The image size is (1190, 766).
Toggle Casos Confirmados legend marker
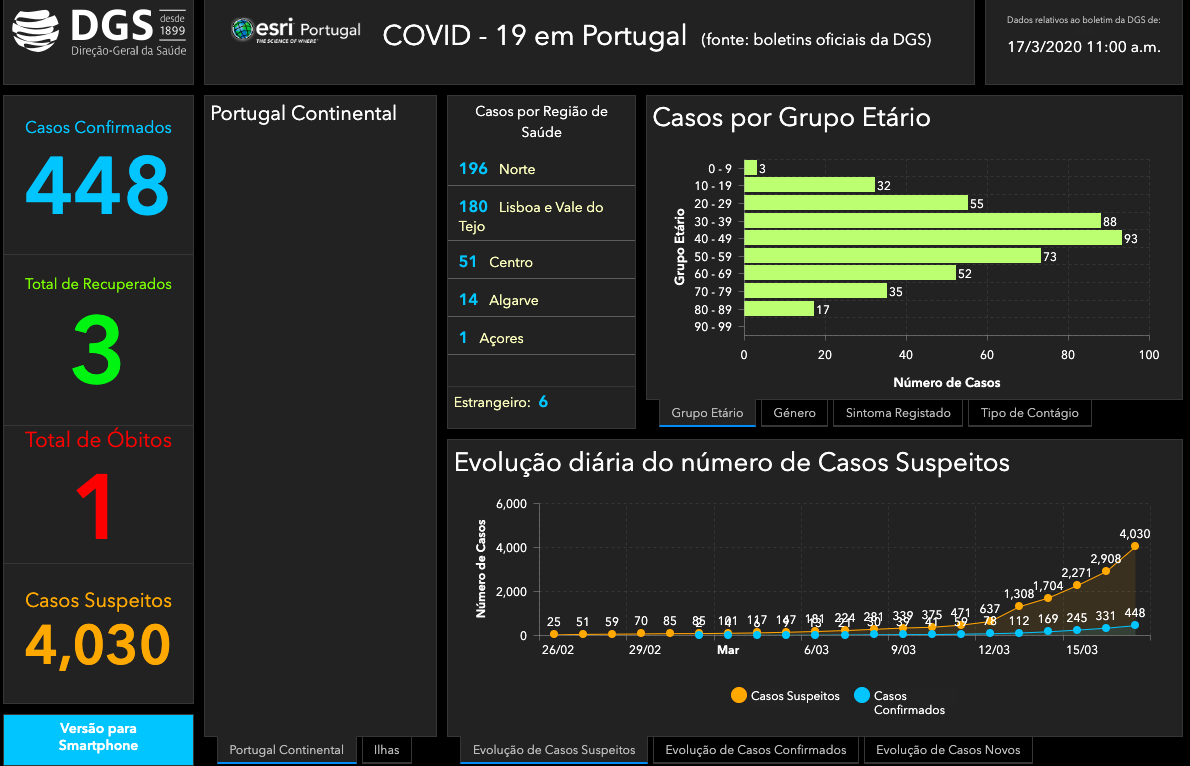point(861,695)
